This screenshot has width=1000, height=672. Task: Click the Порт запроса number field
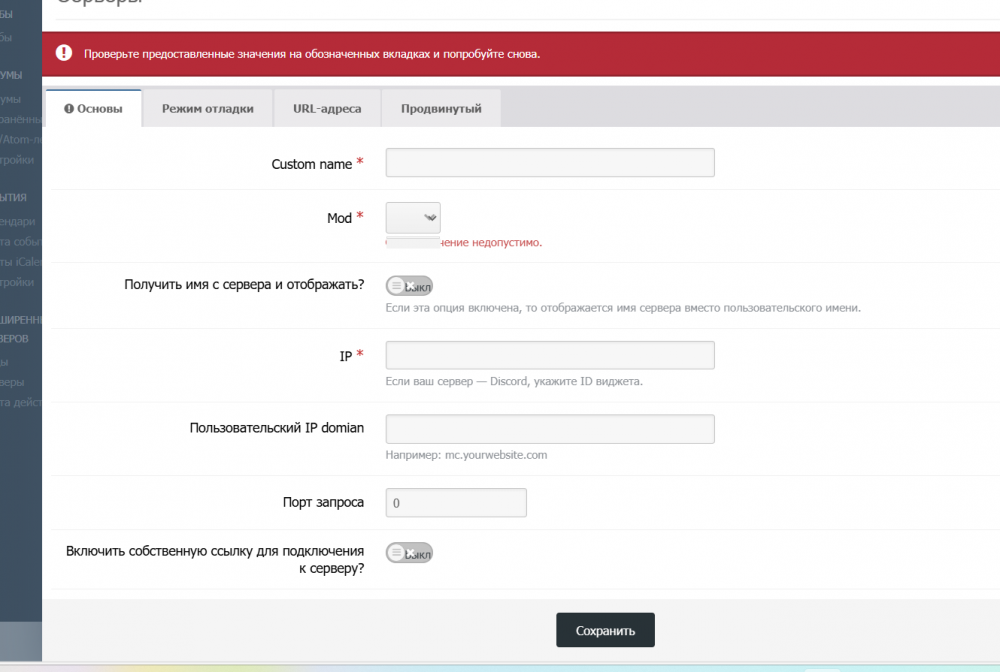click(x=456, y=503)
